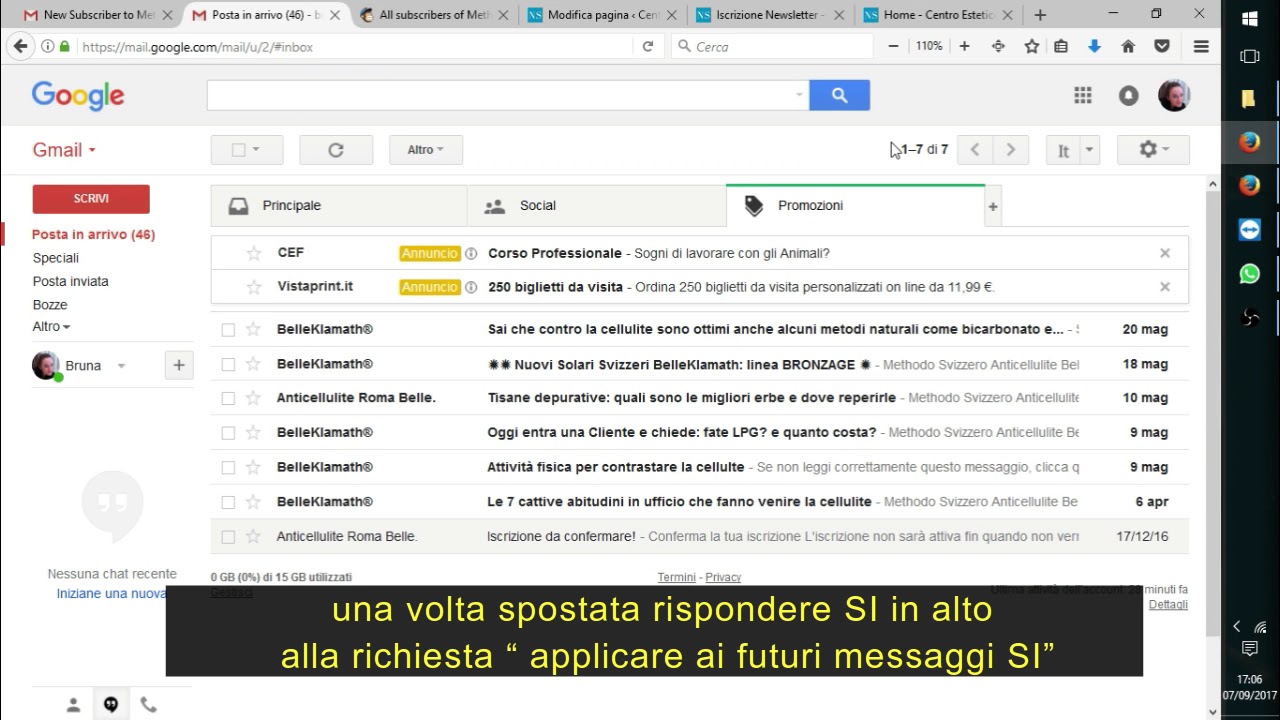Go to Firefox home page

click(x=1128, y=46)
